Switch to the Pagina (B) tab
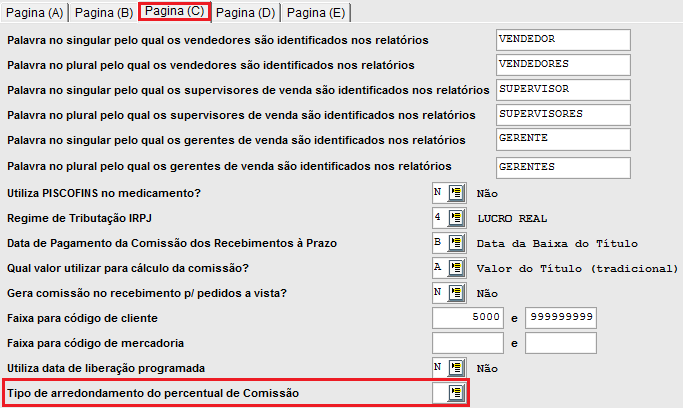The width and height of the screenshot is (683, 408). coord(104,13)
